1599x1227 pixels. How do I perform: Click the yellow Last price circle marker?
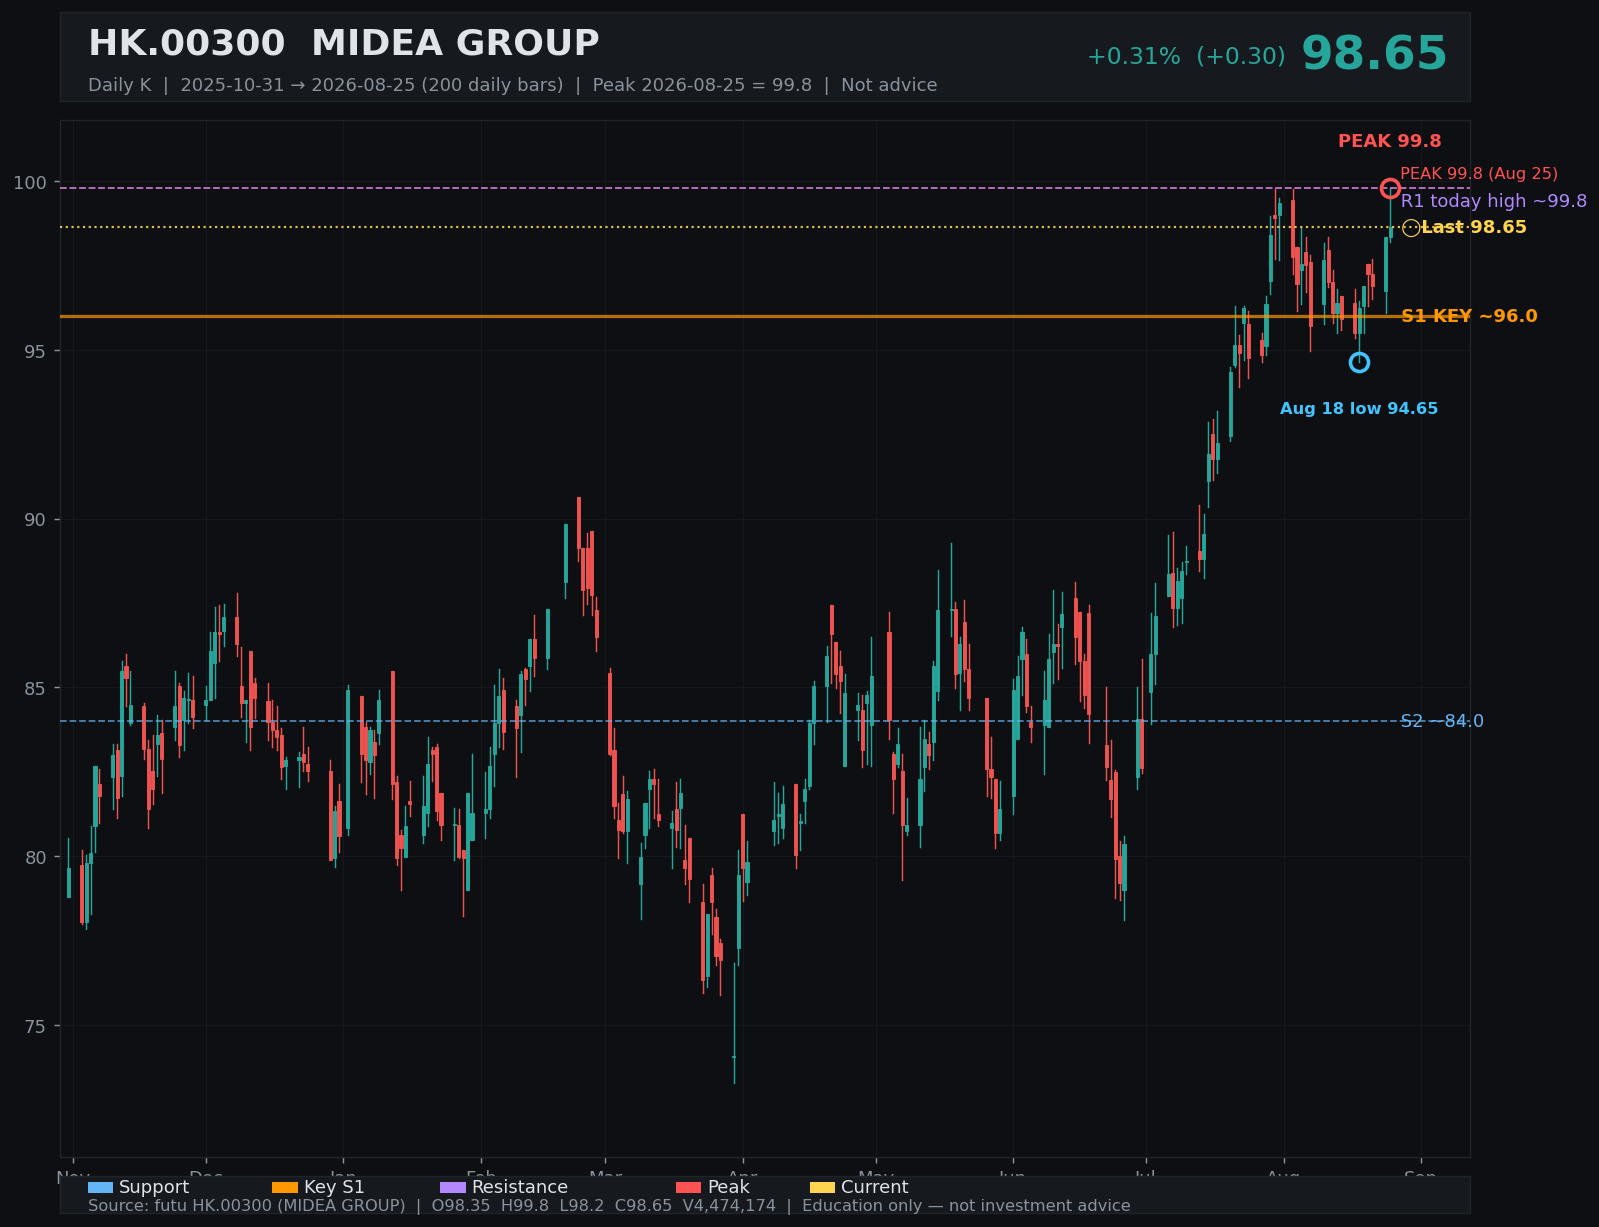coord(1410,228)
